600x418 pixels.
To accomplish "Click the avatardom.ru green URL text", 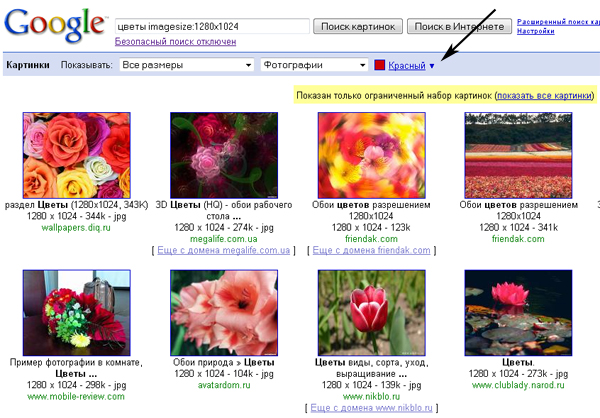I will point(224,385).
